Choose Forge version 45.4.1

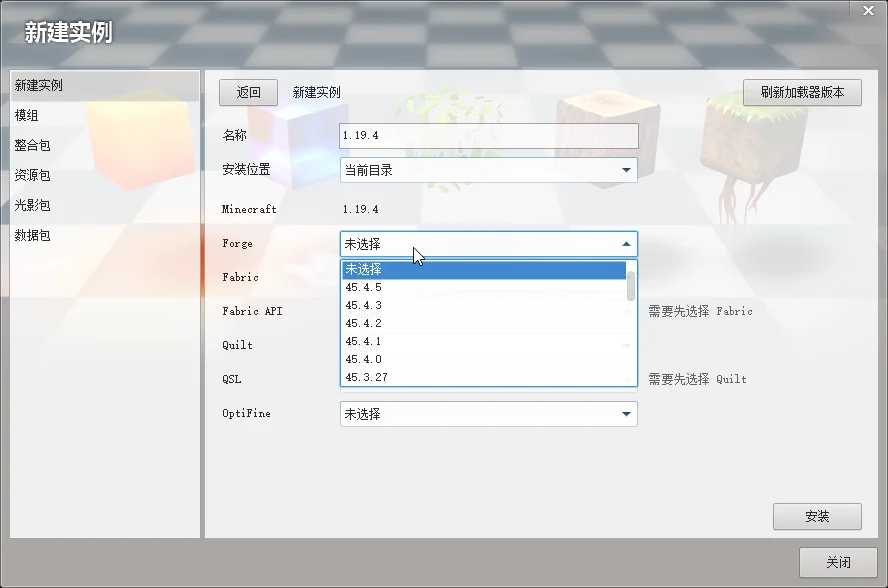484,342
